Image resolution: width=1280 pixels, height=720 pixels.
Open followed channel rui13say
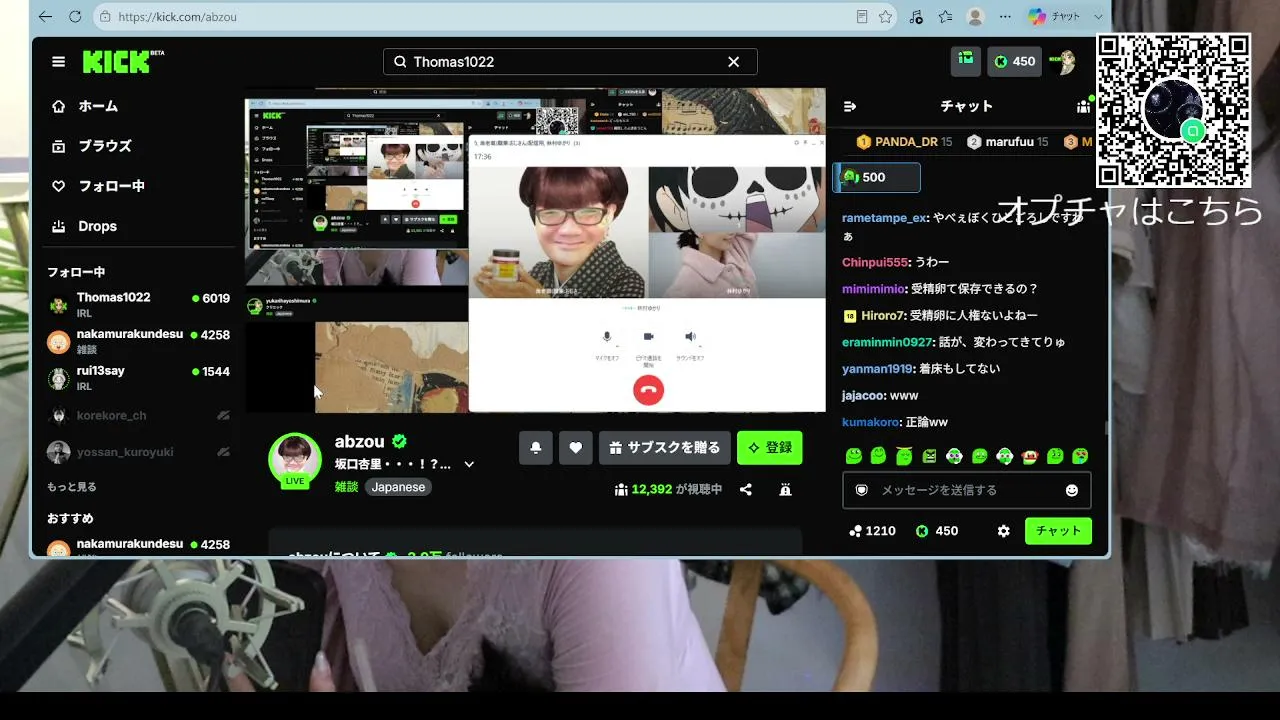(139, 378)
